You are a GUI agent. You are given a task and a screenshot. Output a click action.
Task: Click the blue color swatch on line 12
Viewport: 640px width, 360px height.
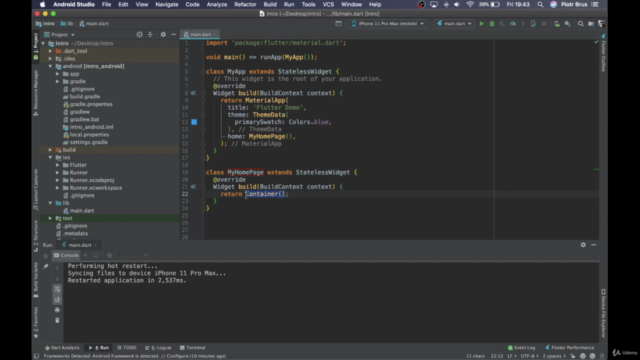(x=194, y=122)
